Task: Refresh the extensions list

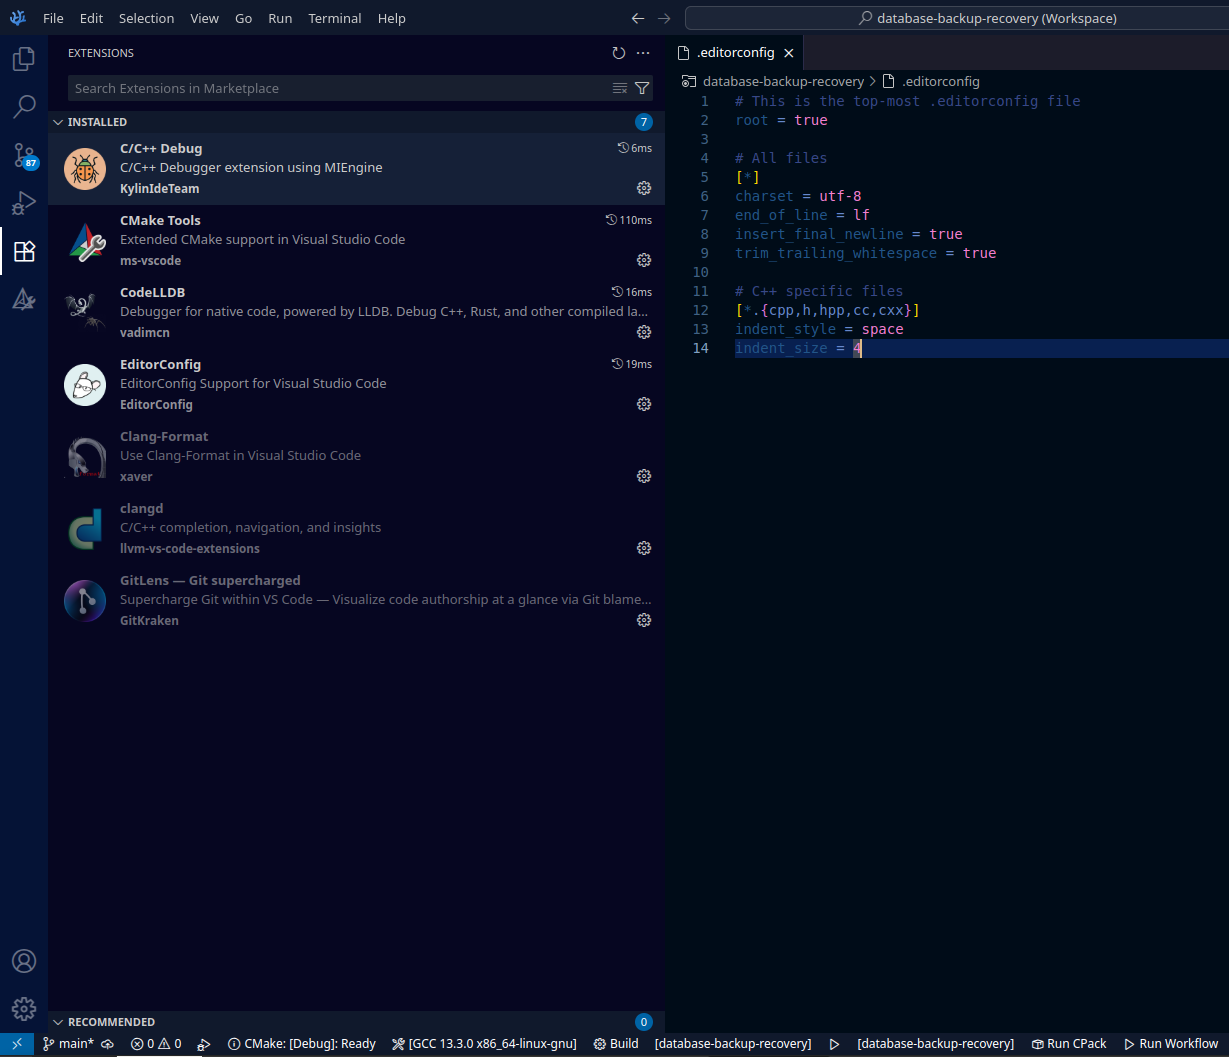Action: tap(619, 53)
